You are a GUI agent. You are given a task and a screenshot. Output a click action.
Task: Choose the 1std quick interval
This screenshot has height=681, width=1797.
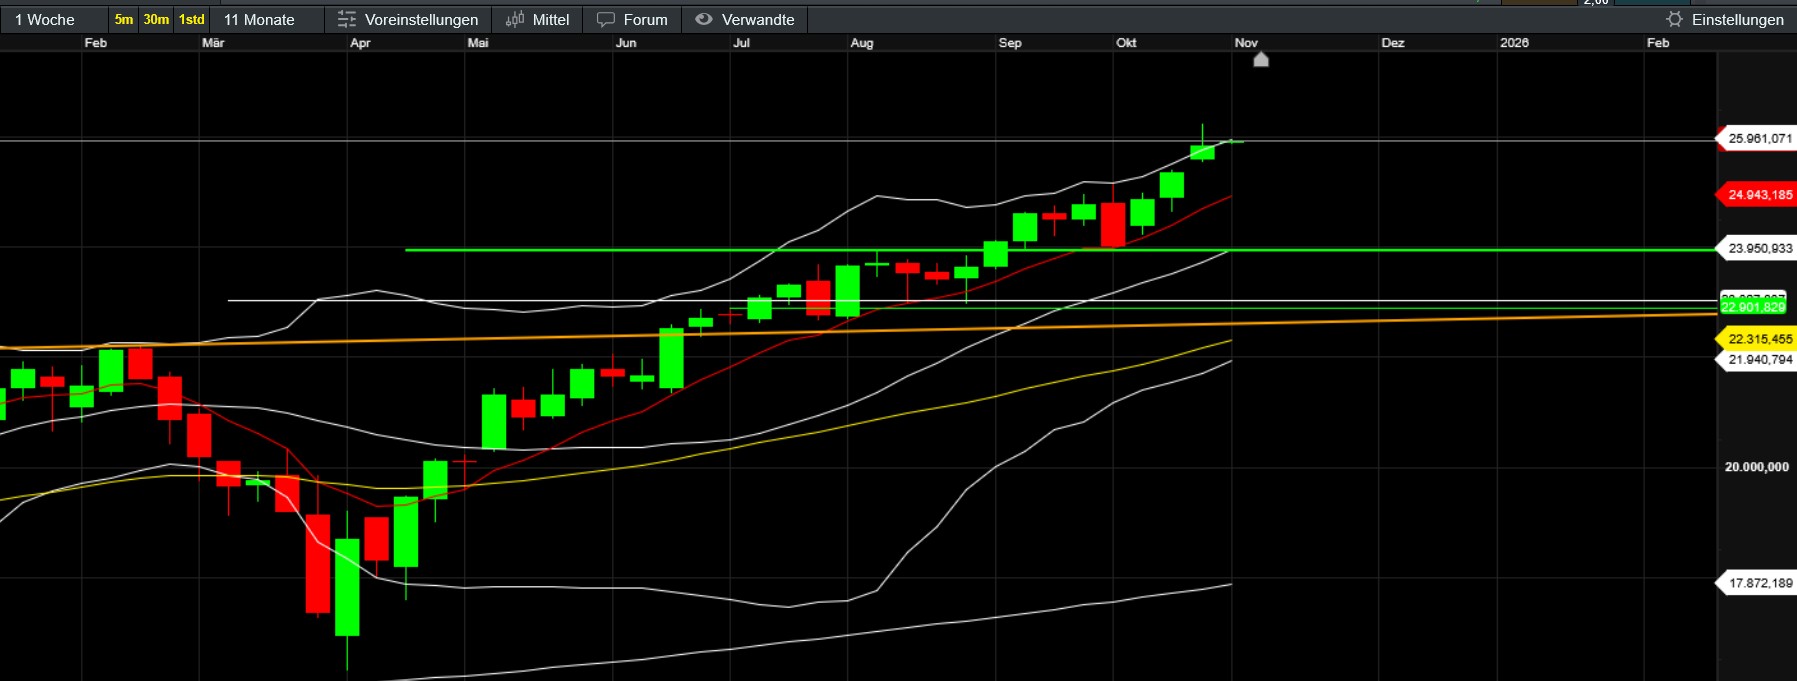(x=191, y=20)
